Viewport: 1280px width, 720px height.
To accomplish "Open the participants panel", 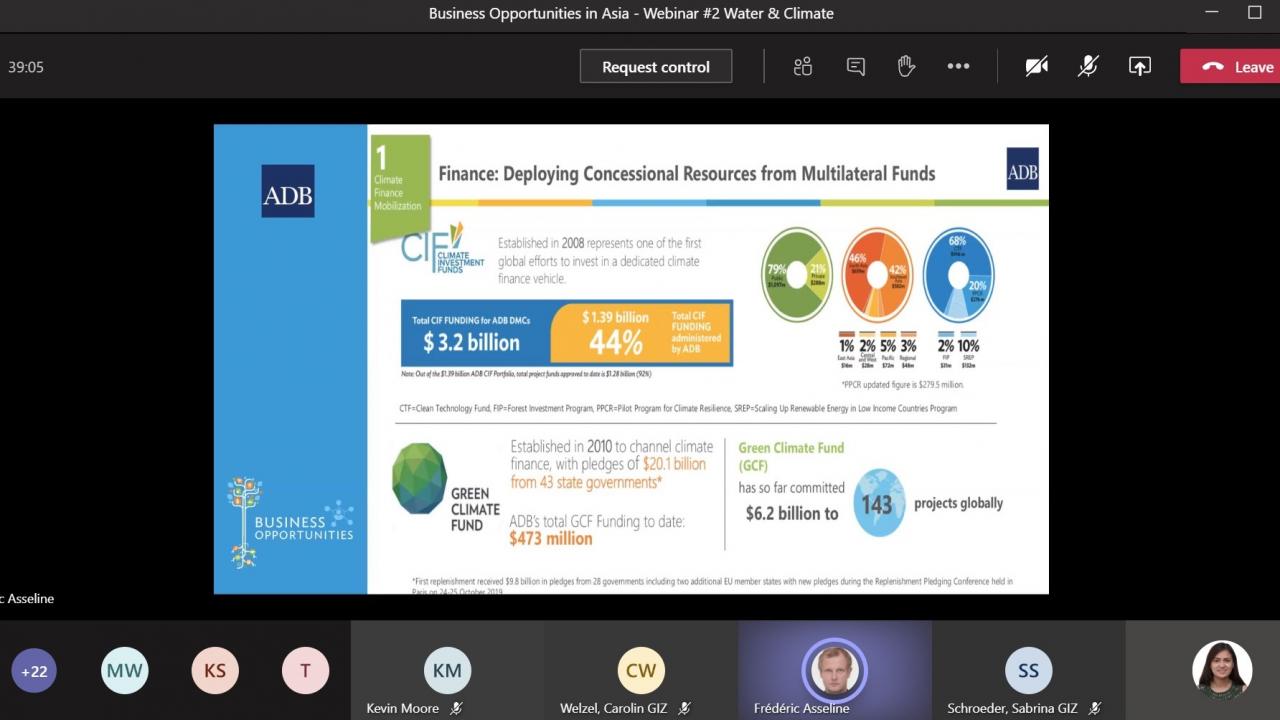I will [x=803, y=67].
